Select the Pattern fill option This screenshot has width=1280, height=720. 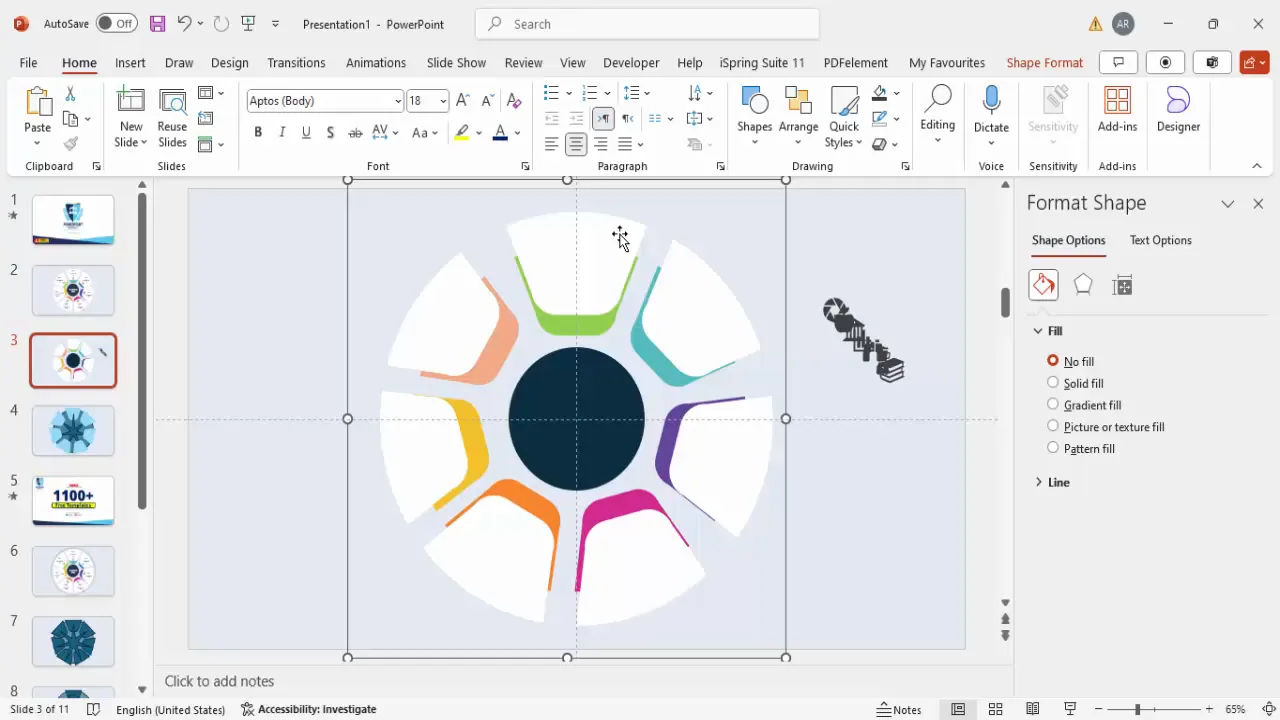click(x=1081, y=449)
